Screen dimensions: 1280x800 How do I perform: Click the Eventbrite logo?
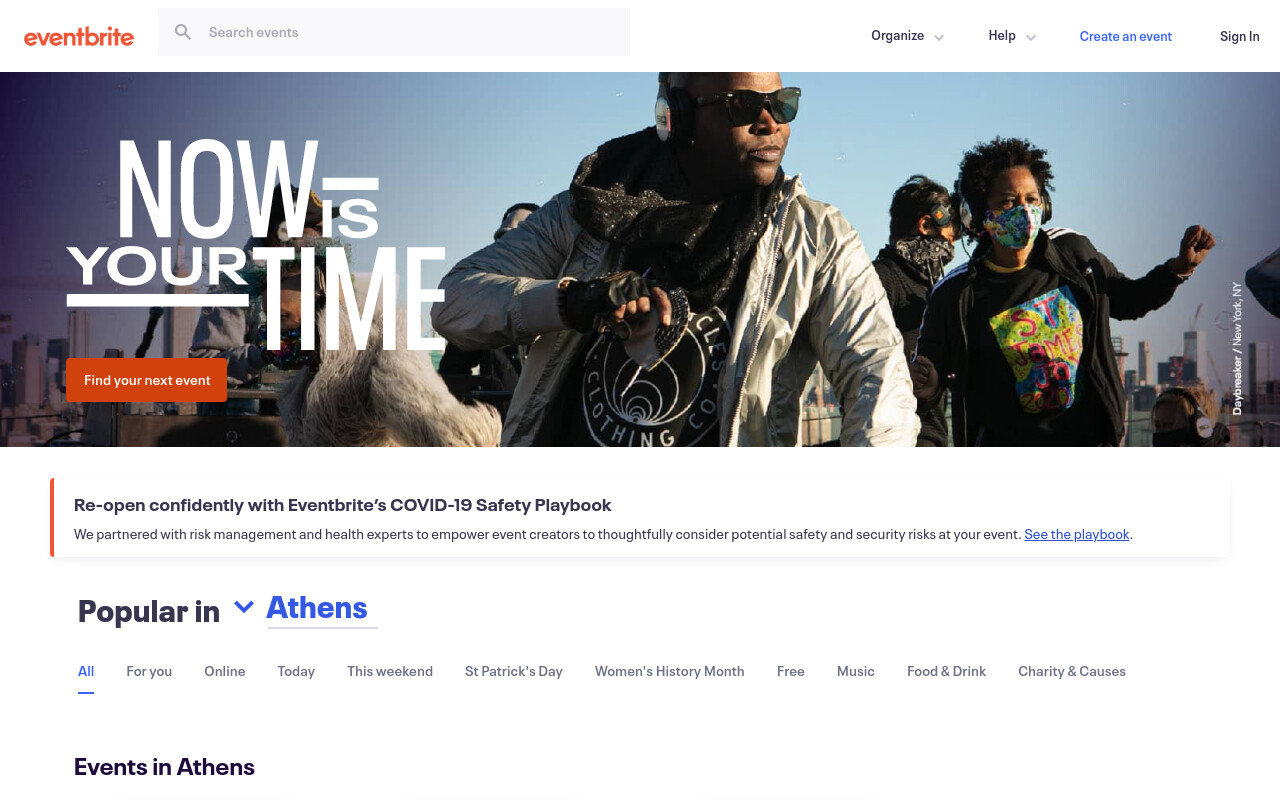pos(79,37)
